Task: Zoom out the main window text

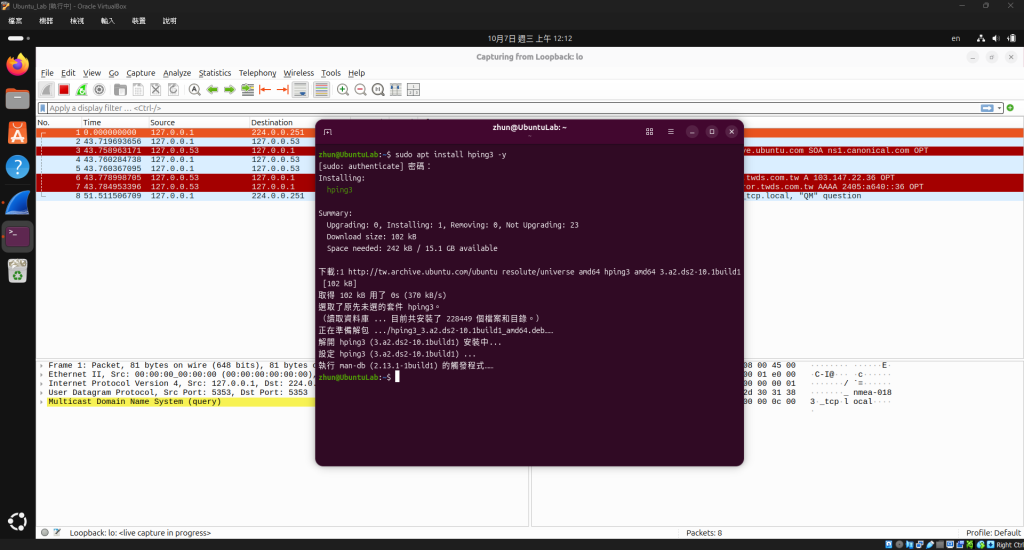Action: click(360, 89)
